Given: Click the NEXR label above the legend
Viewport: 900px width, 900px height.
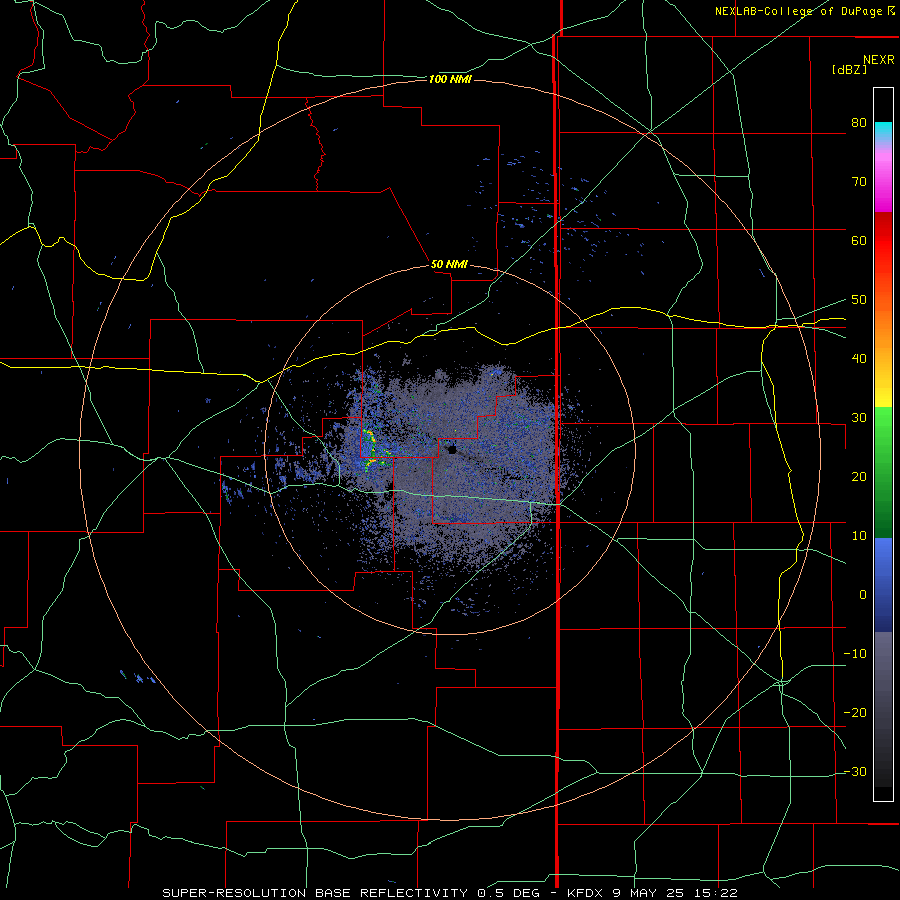Looking at the screenshot, I should pyautogui.click(x=879, y=60).
